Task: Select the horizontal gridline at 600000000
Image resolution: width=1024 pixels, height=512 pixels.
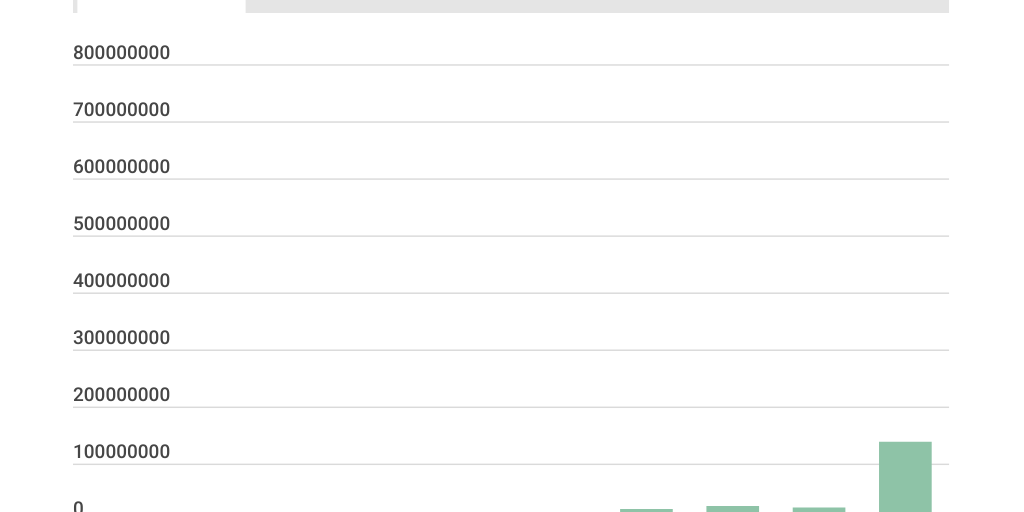Action: 560,179
